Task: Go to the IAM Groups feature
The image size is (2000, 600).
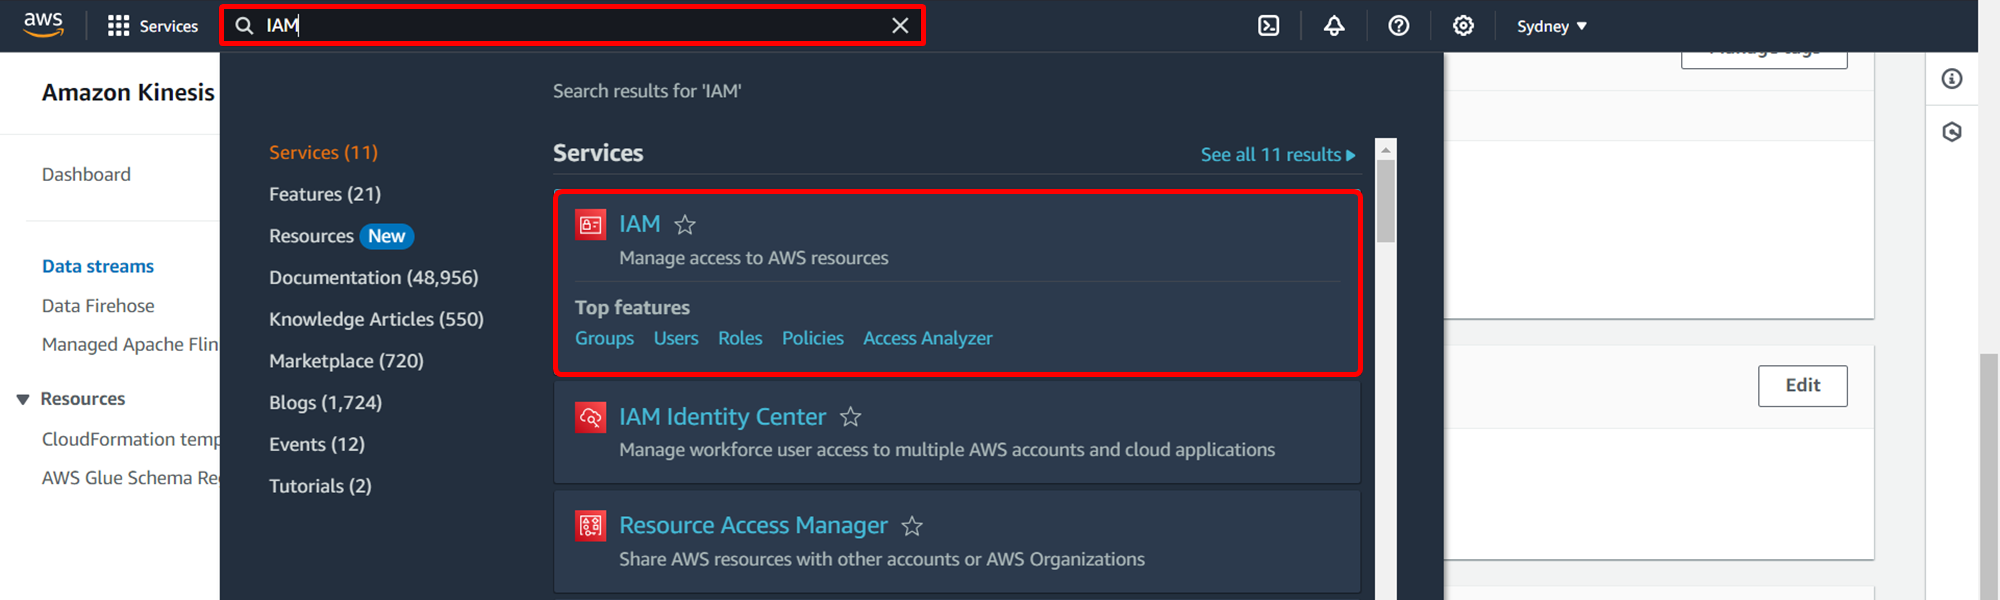Action: tap(604, 338)
